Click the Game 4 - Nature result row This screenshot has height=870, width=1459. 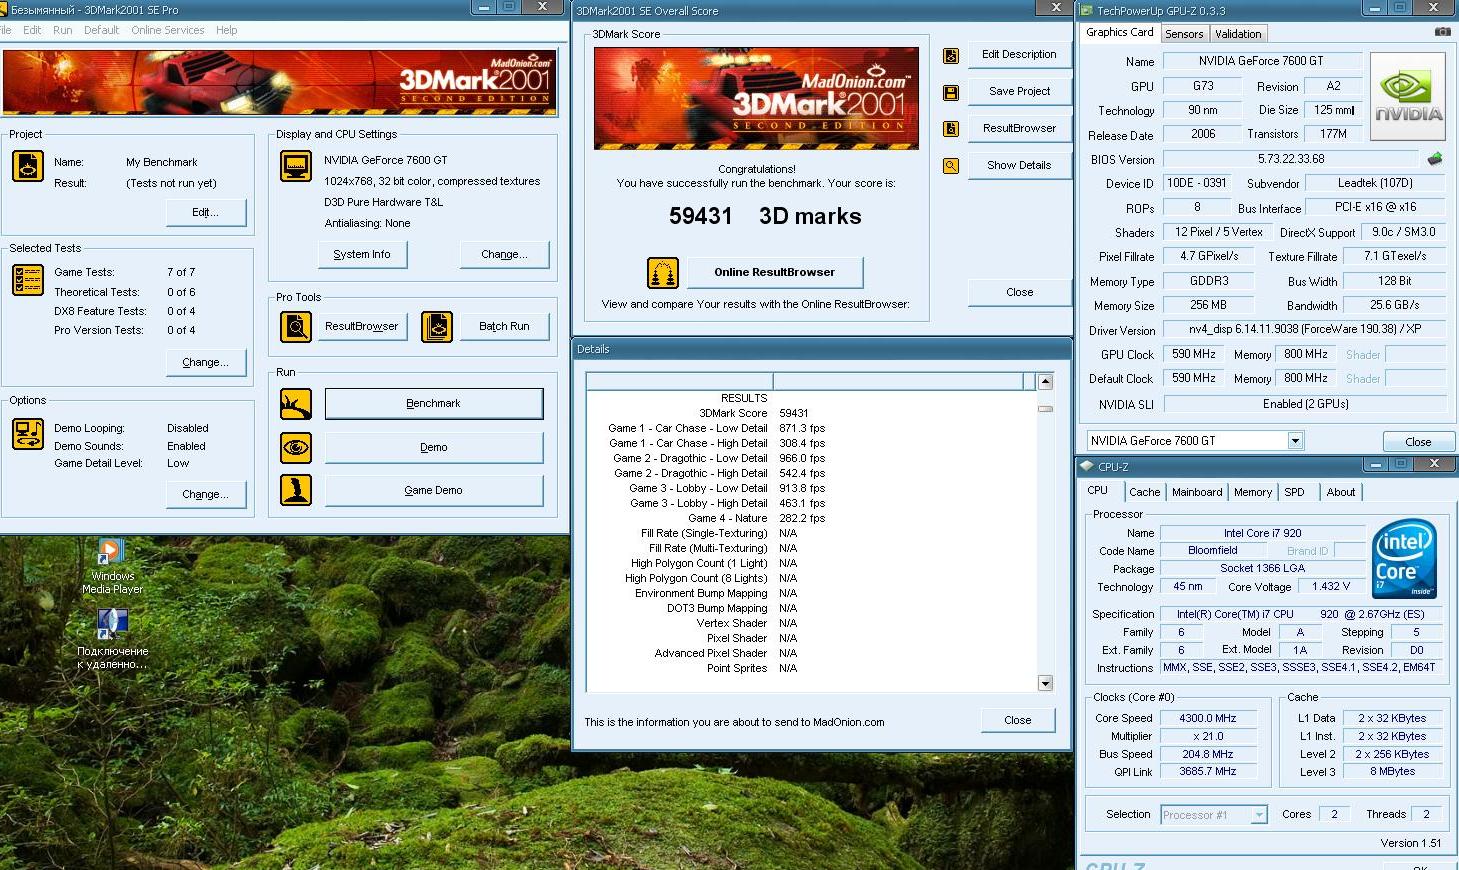756,518
